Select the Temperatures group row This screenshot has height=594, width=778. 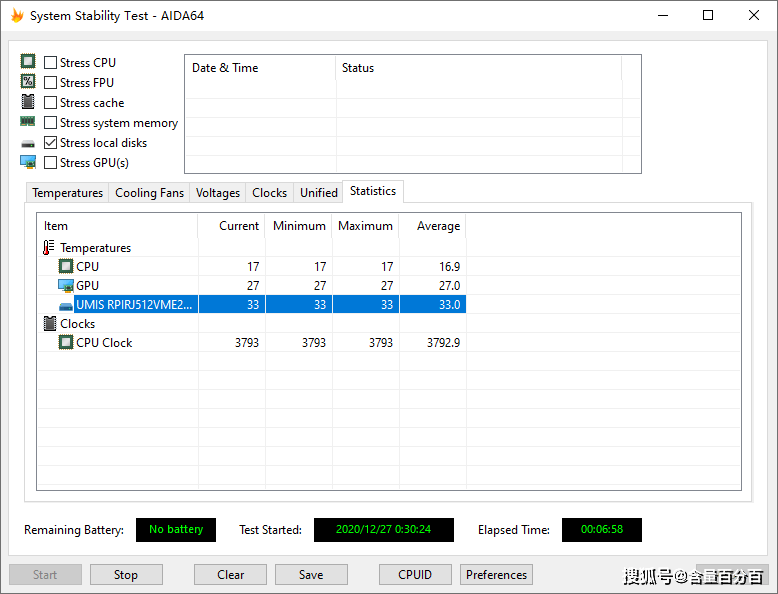95,248
